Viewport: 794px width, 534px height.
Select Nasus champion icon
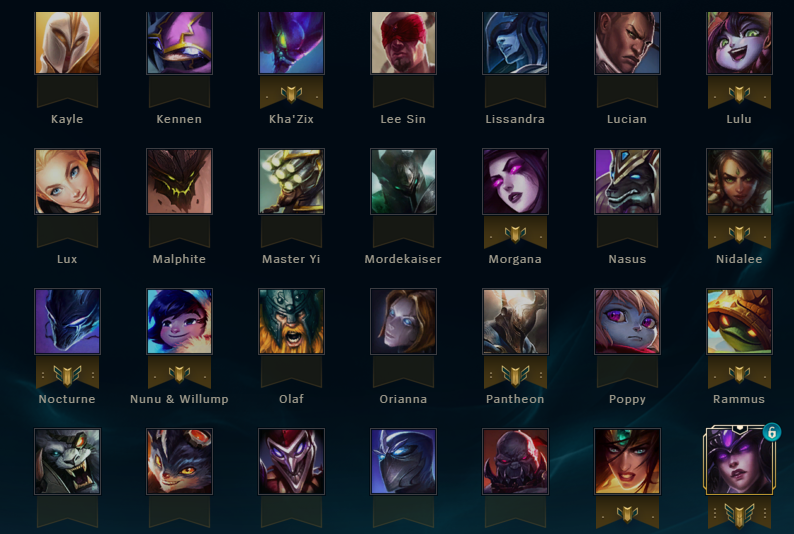click(627, 181)
